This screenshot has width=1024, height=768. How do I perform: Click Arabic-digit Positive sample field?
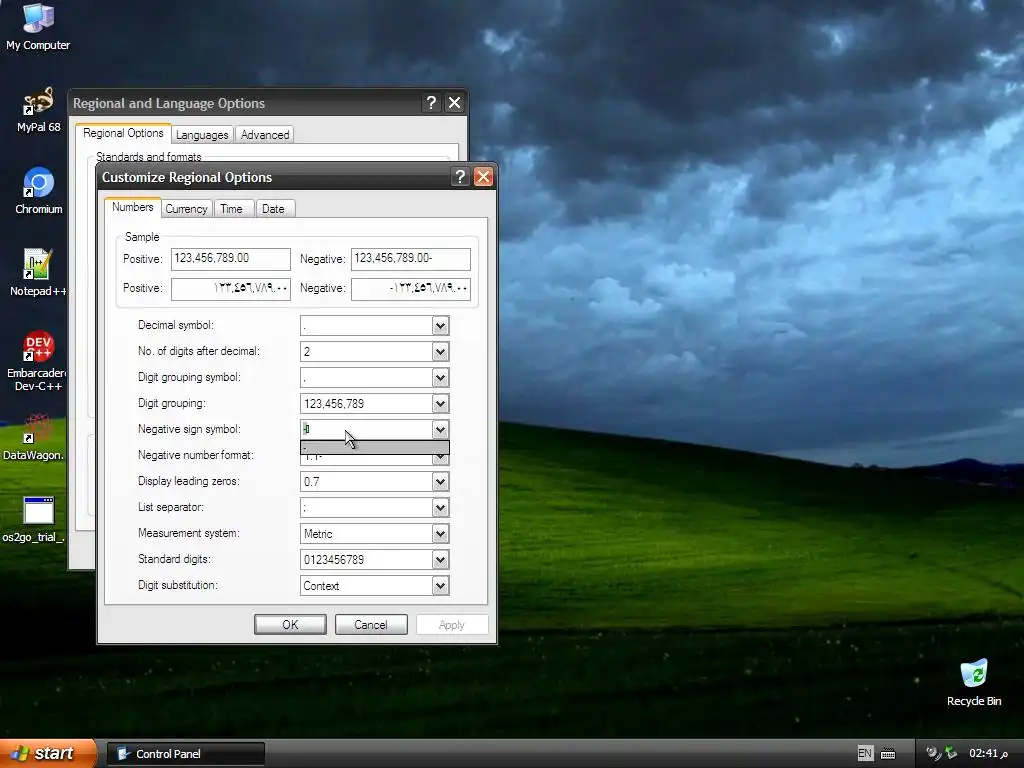[231, 289]
